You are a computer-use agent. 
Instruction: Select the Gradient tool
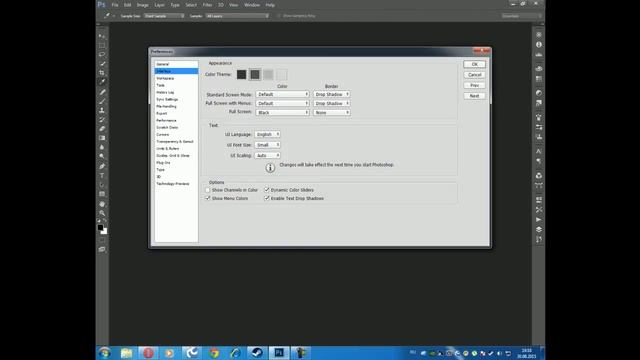click(102, 138)
